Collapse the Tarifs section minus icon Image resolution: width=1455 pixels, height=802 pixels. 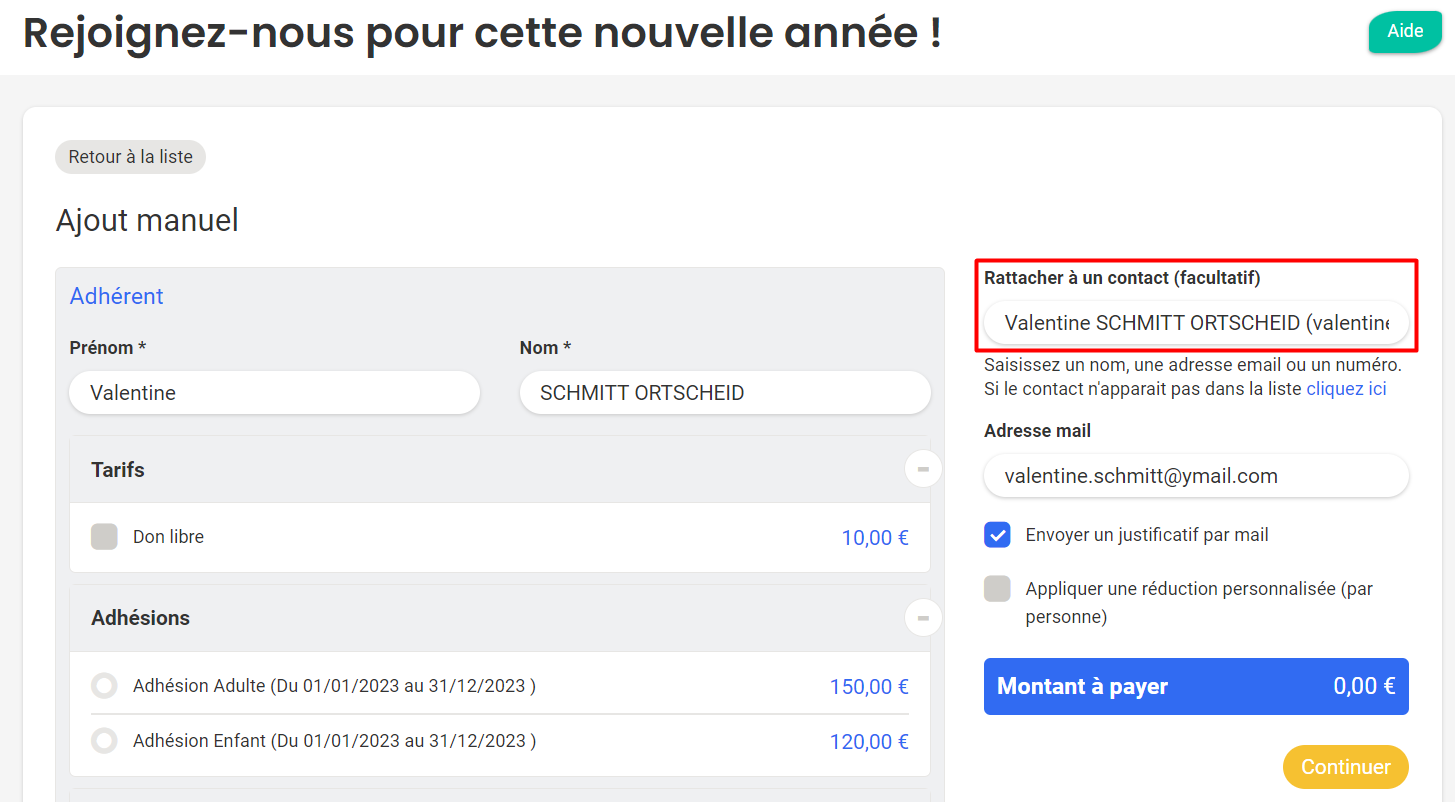pos(923,469)
